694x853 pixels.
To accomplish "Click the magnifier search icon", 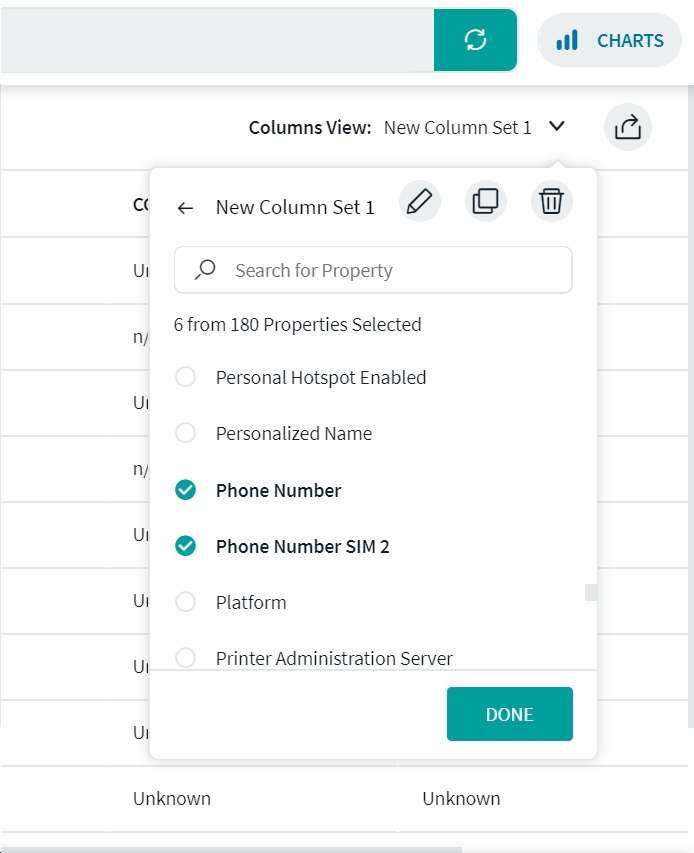I will point(206,270).
